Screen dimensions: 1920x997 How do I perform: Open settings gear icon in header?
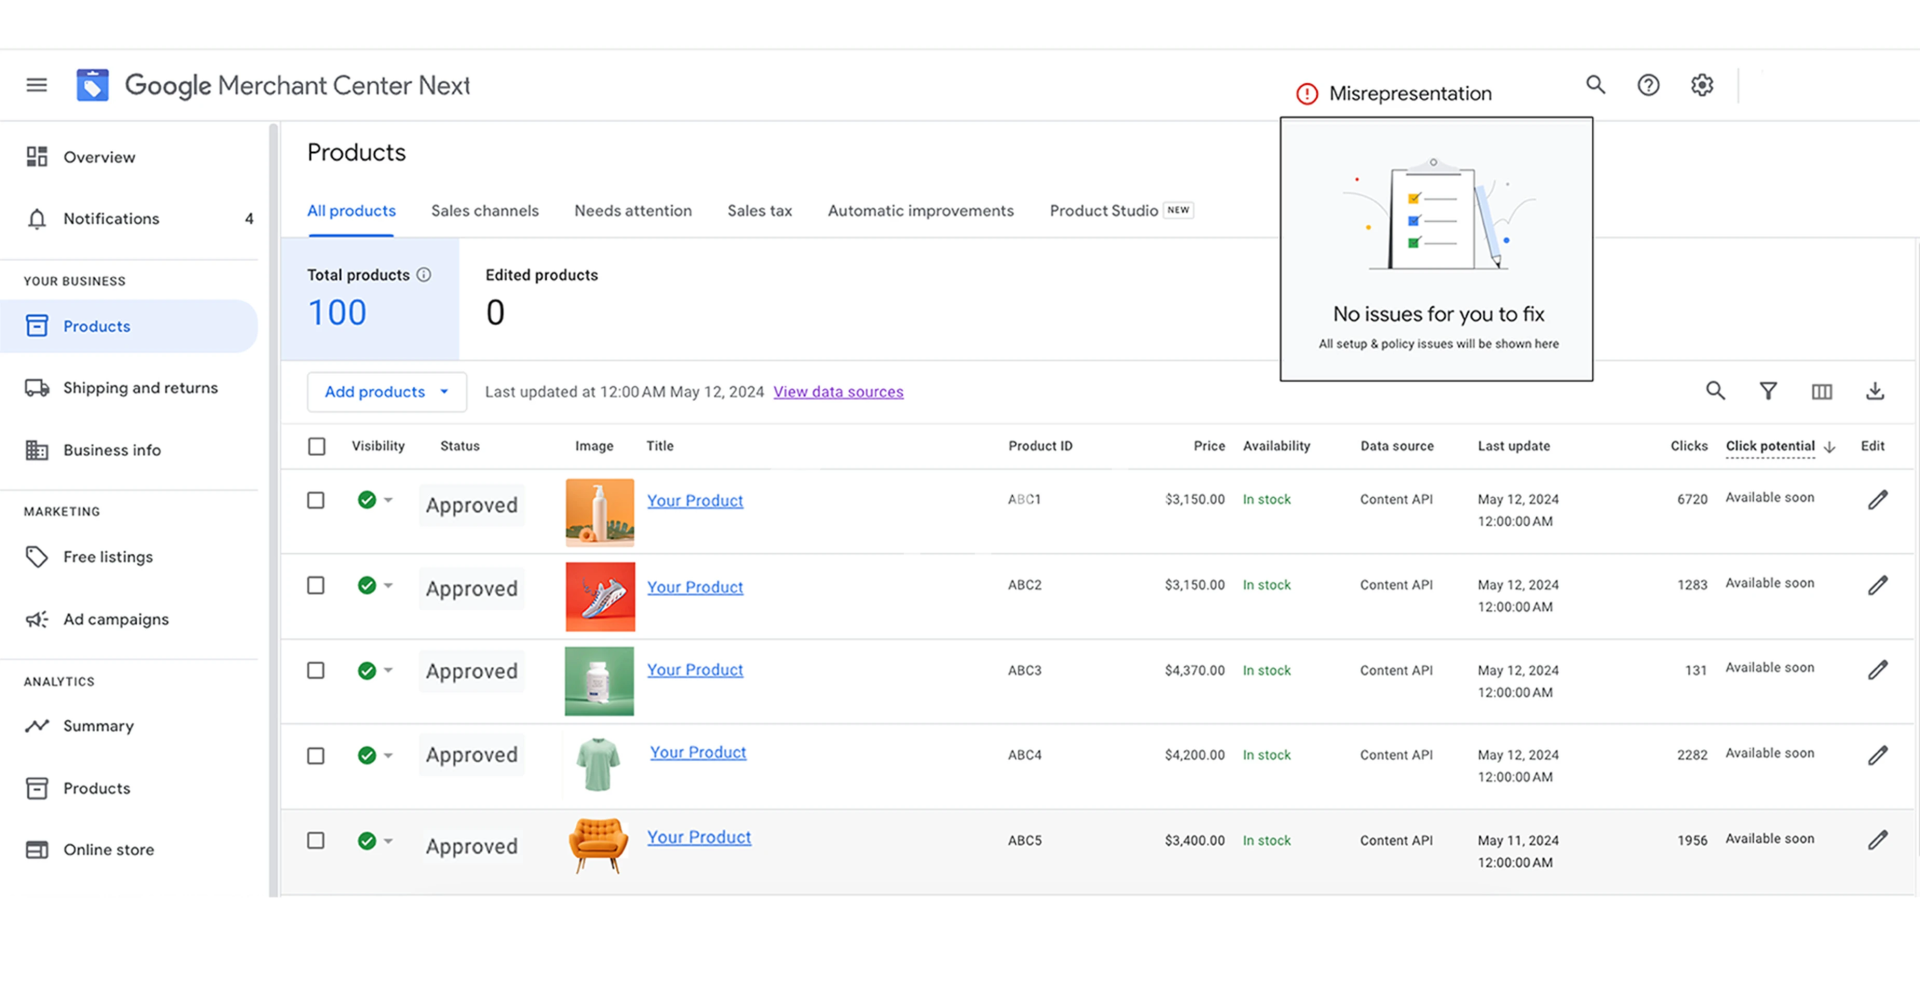tap(1702, 85)
